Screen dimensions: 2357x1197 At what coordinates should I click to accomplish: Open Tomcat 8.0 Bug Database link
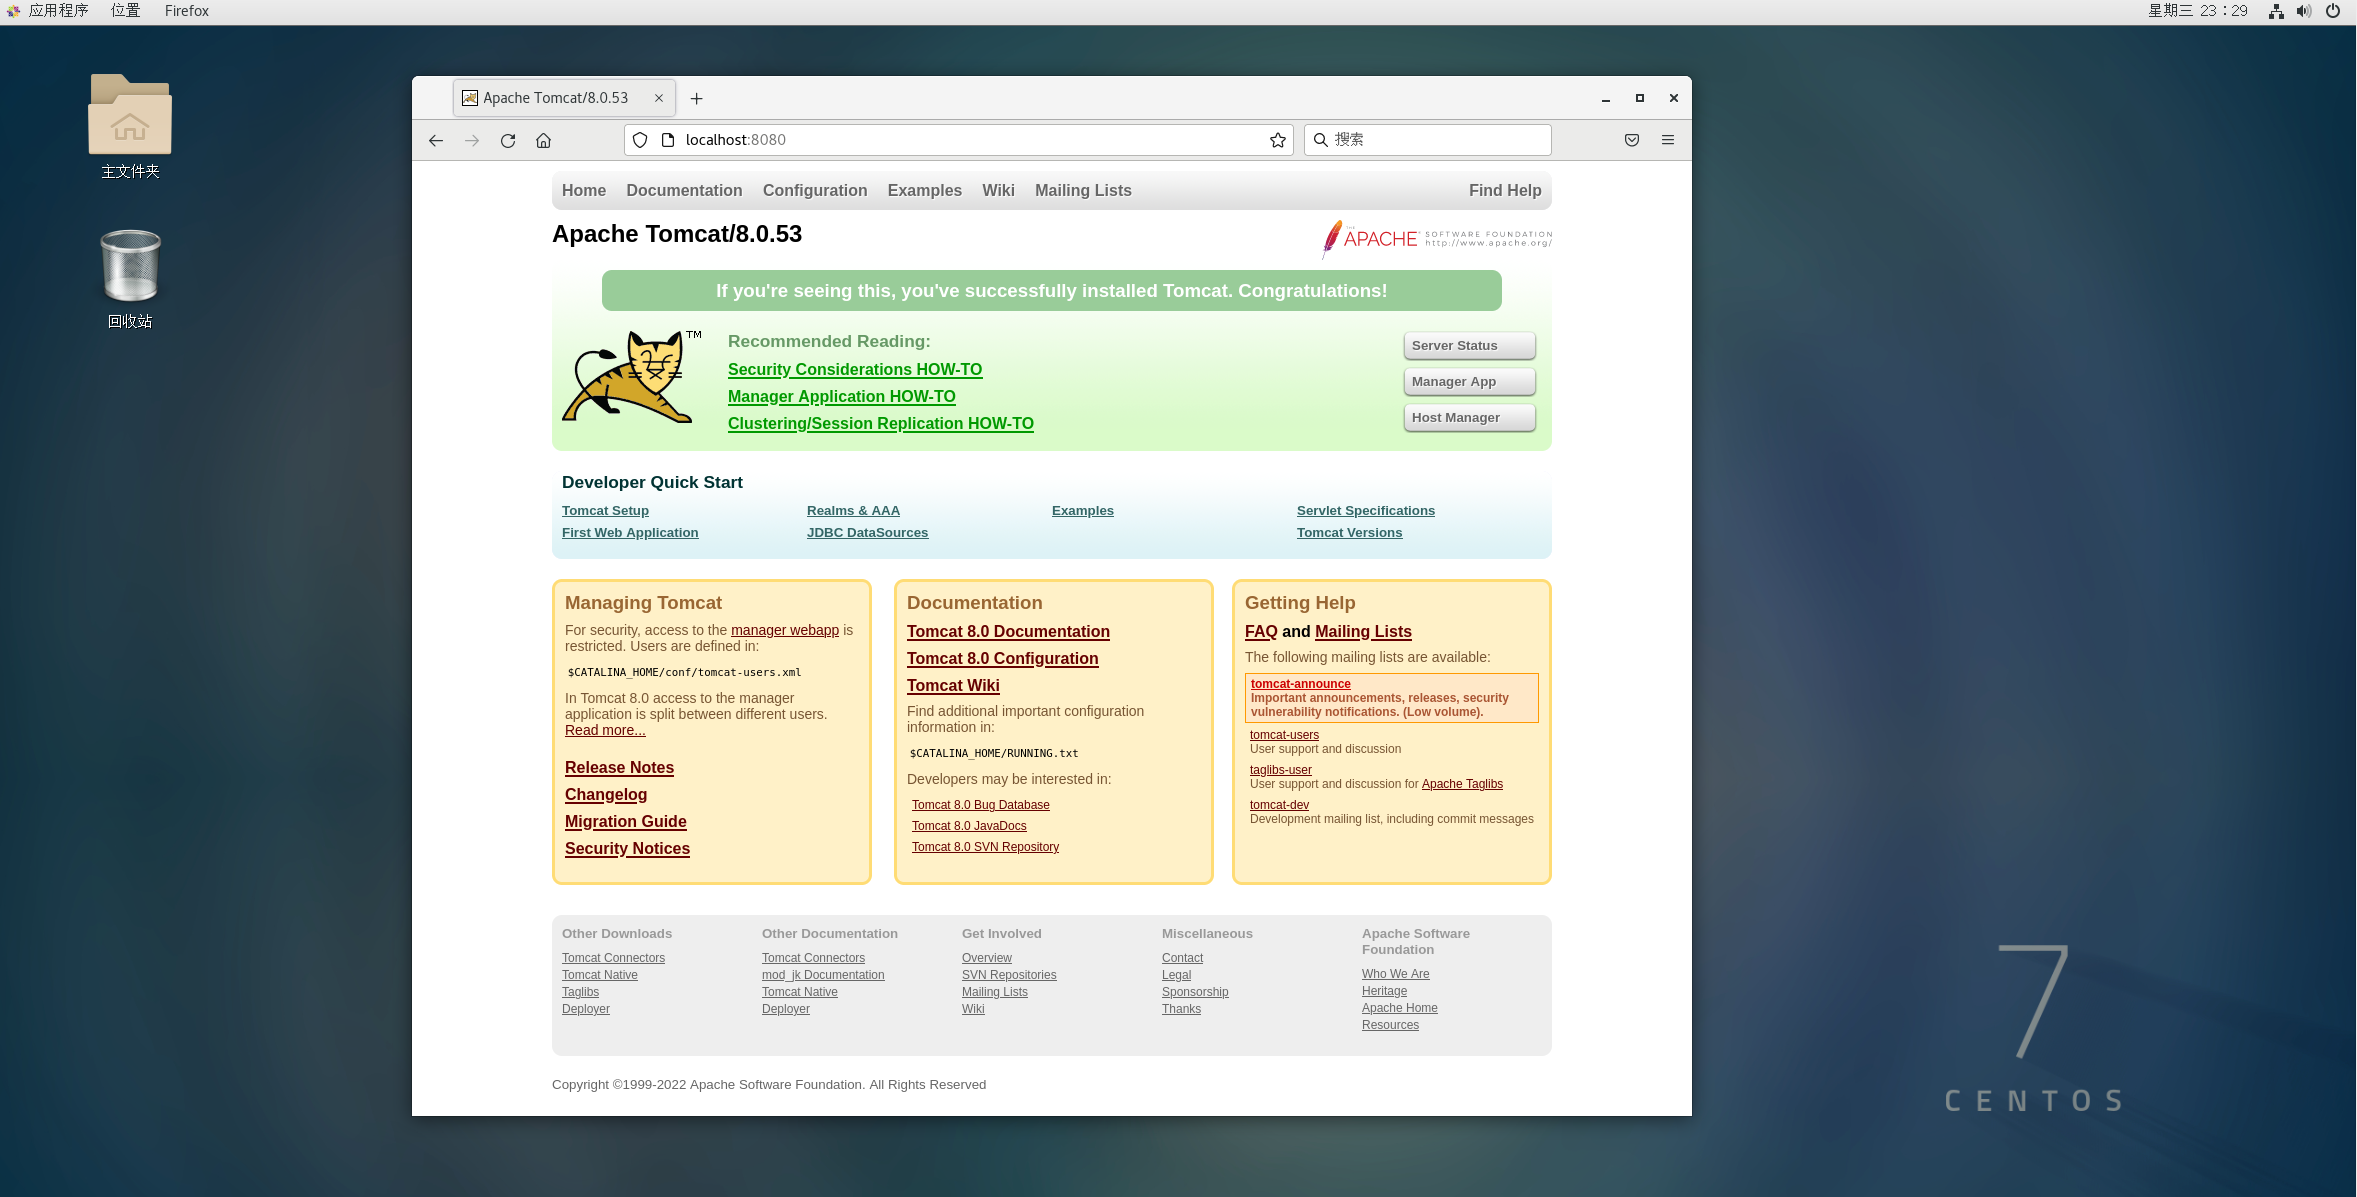tap(980, 805)
